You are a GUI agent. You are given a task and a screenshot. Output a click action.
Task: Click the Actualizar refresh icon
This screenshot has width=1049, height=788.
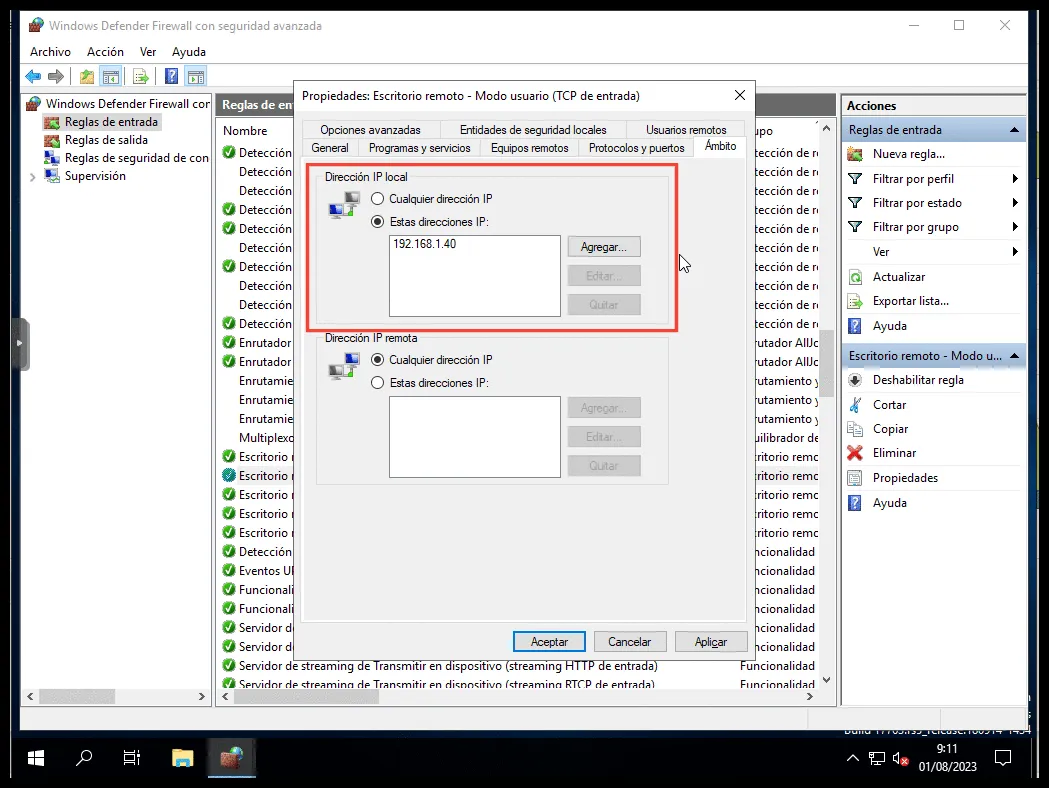click(855, 277)
